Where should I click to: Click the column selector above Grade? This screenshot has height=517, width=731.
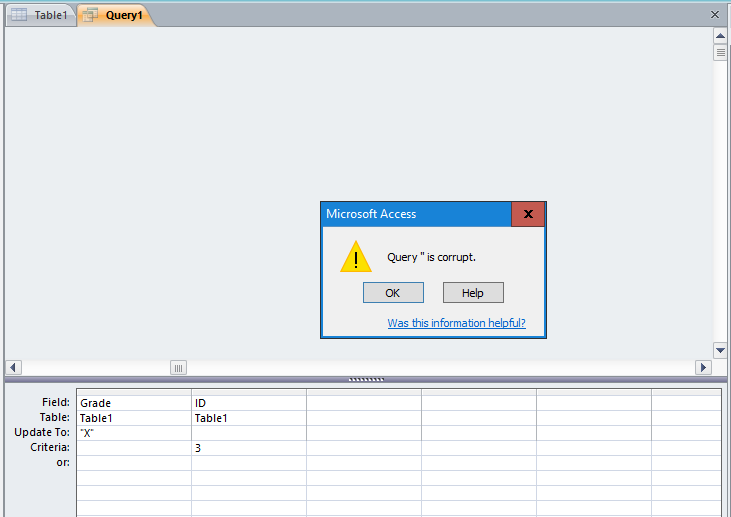point(134,392)
